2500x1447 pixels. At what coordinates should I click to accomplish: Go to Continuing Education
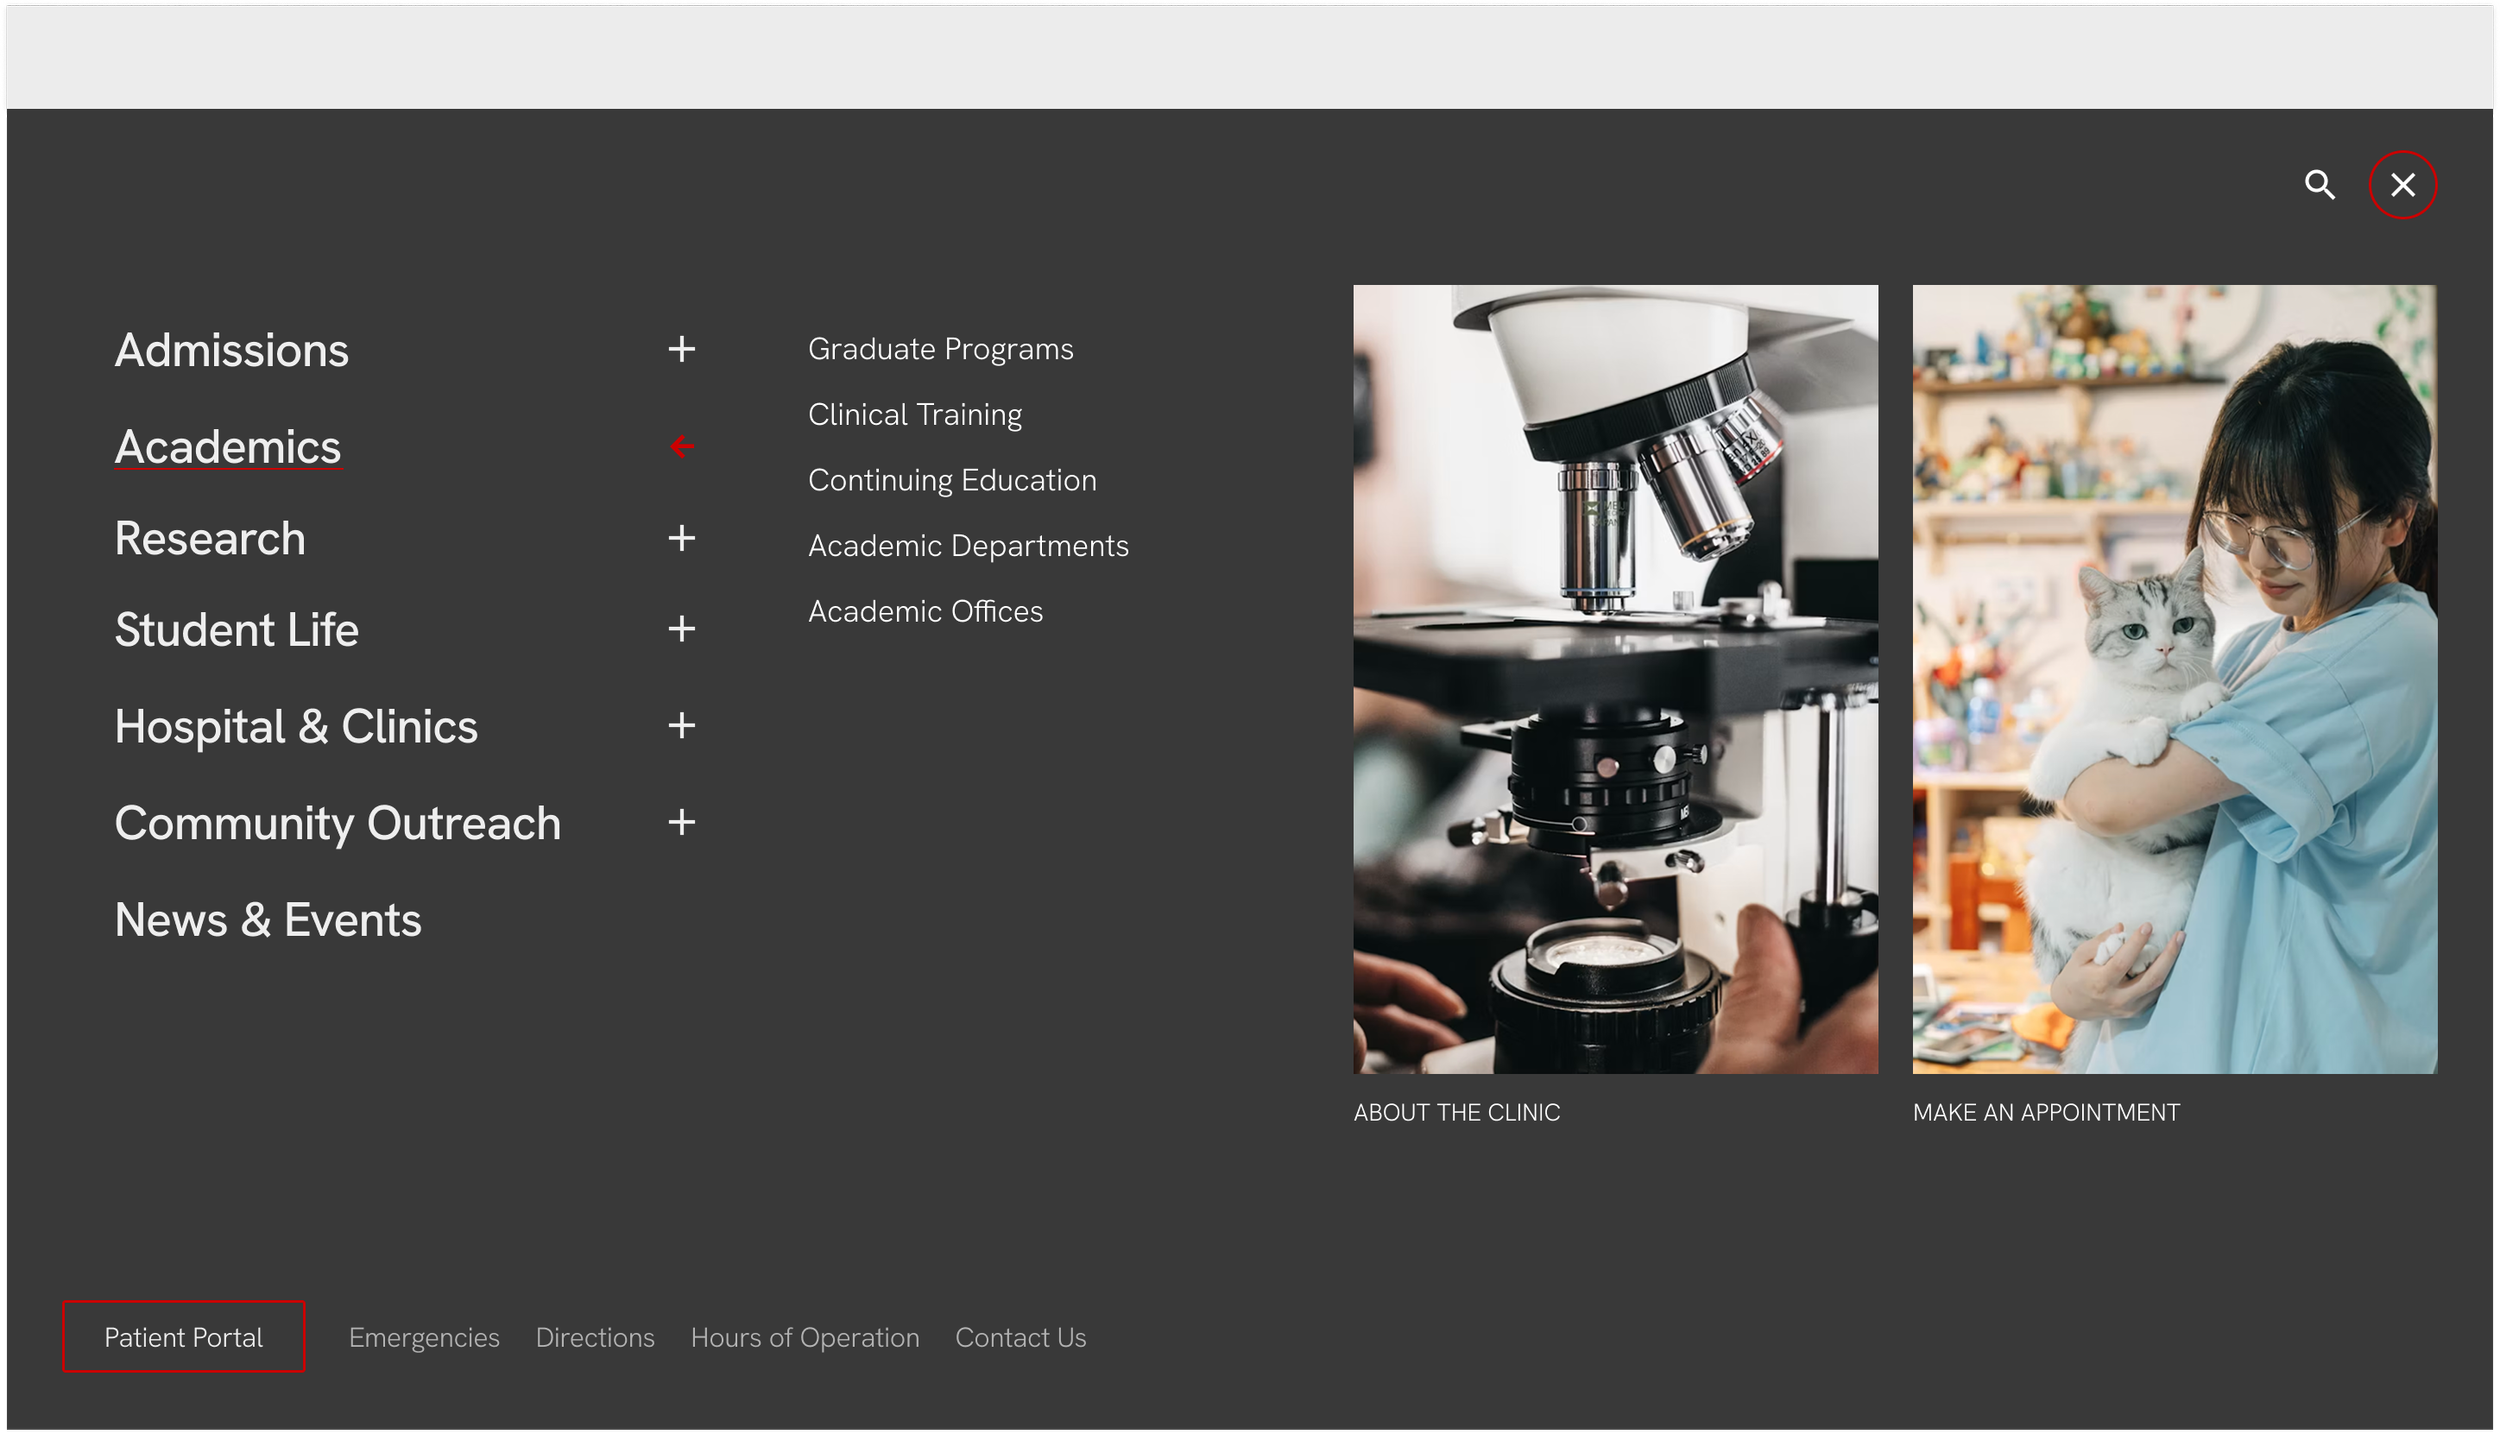[952, 480]
